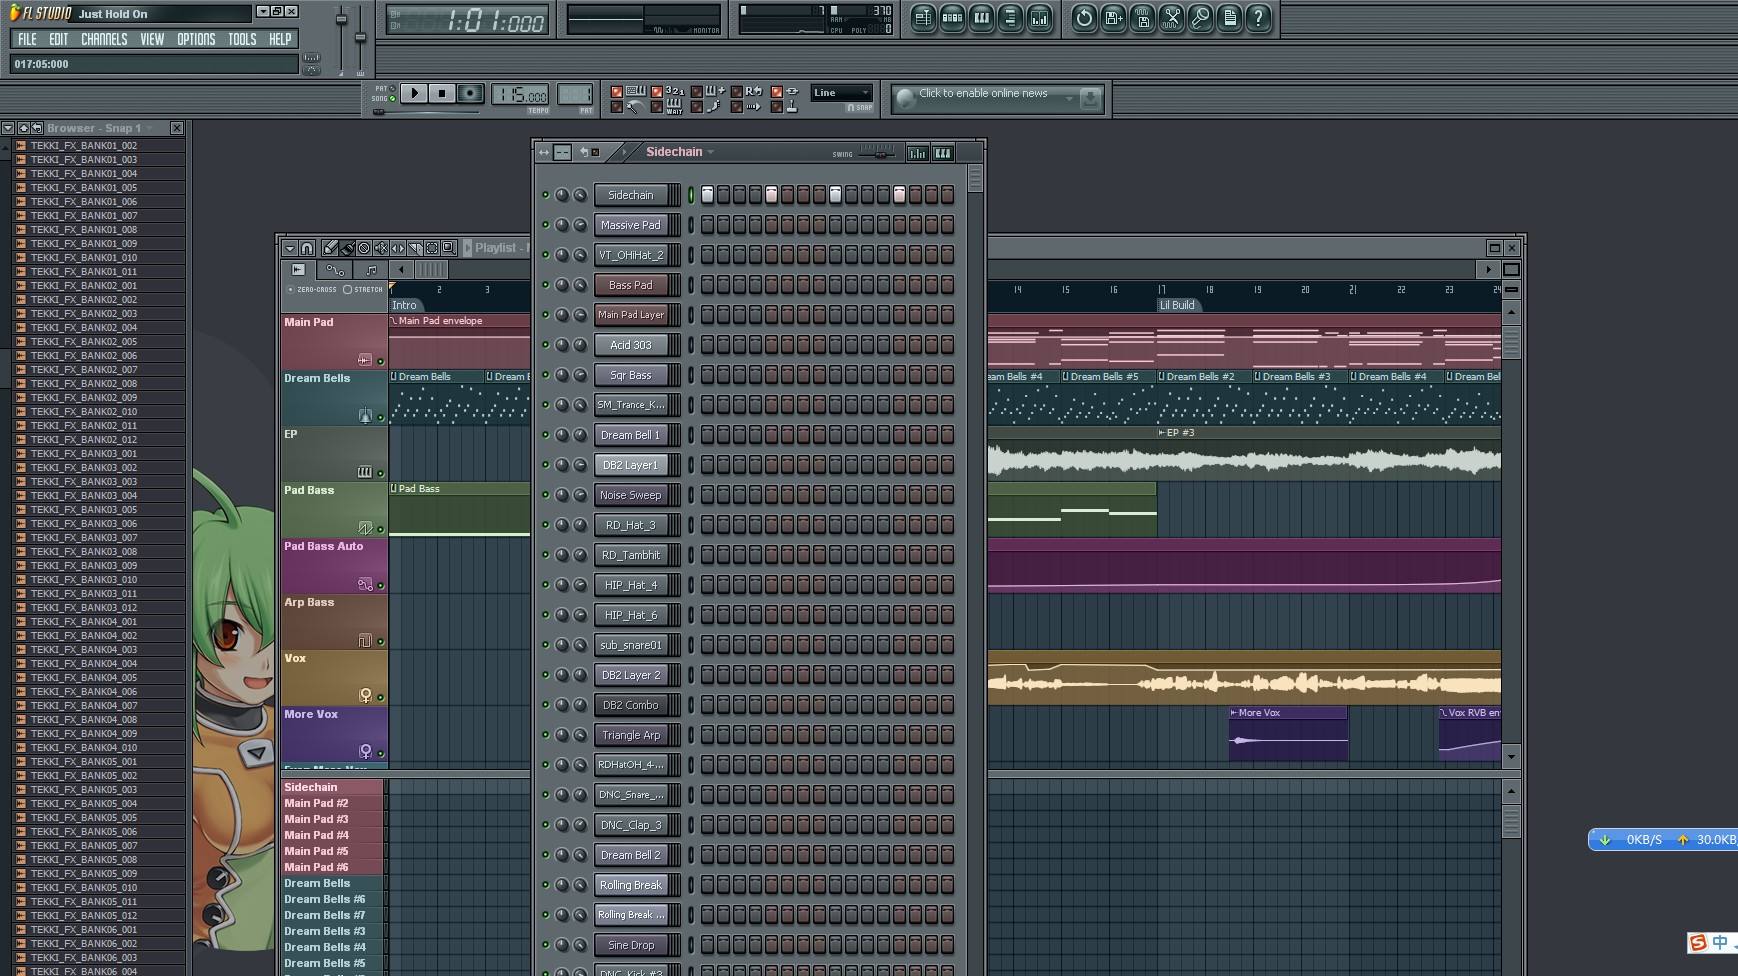Start playback with the play button
Screen dimensions: 1738x976
414,93
